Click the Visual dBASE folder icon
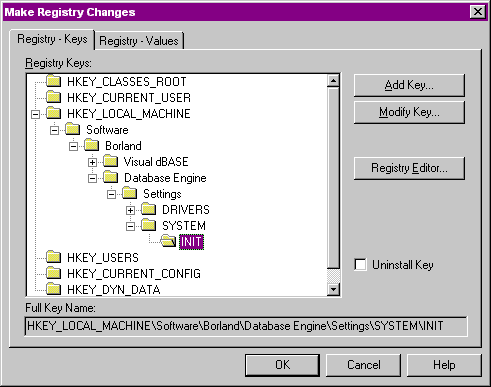Viewport: 491px width, 387px height. pos(111,161)
